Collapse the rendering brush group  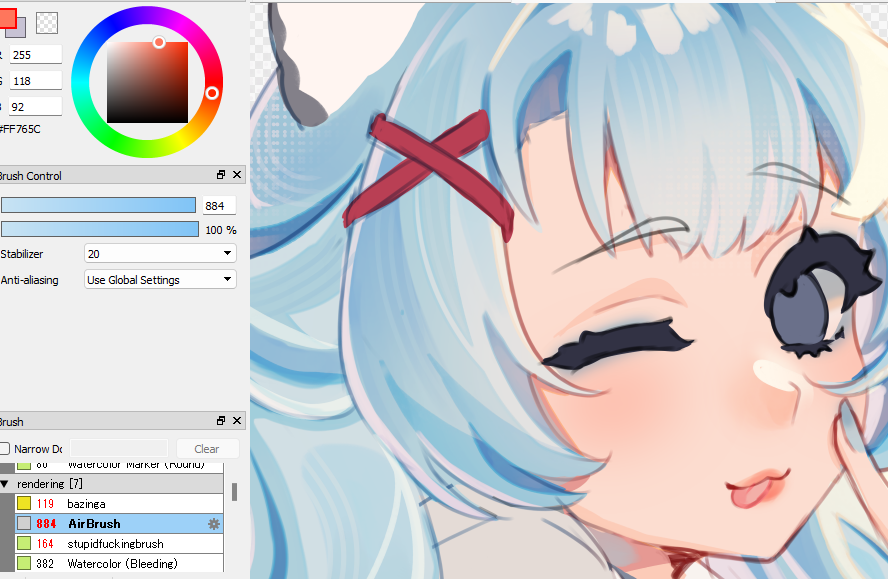click(5, 484)
